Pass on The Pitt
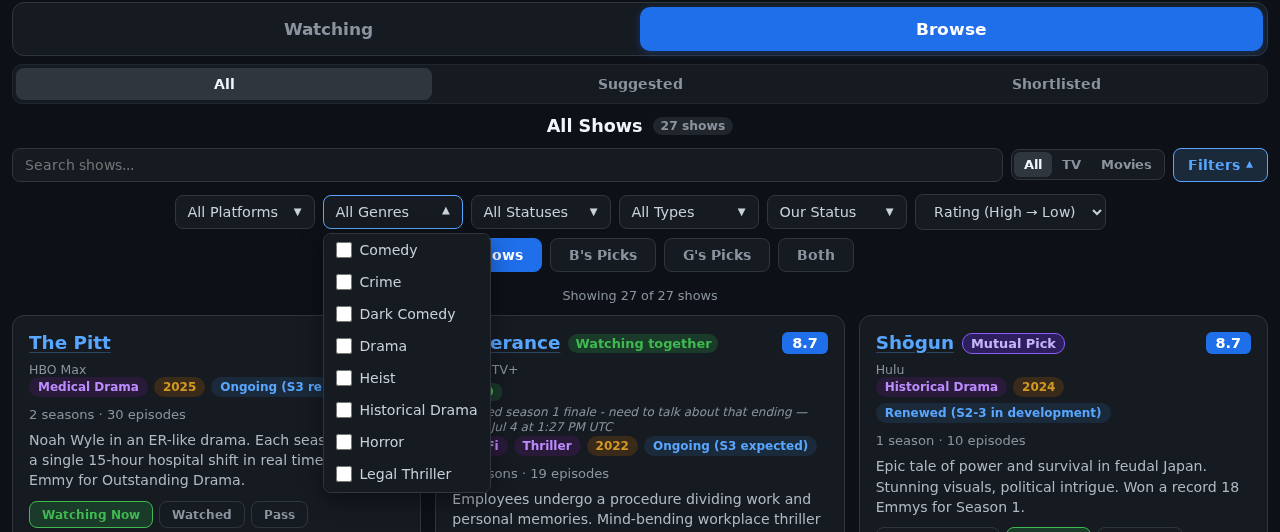1280x532 pixels. pyautogui.click(x=279, y=515)
